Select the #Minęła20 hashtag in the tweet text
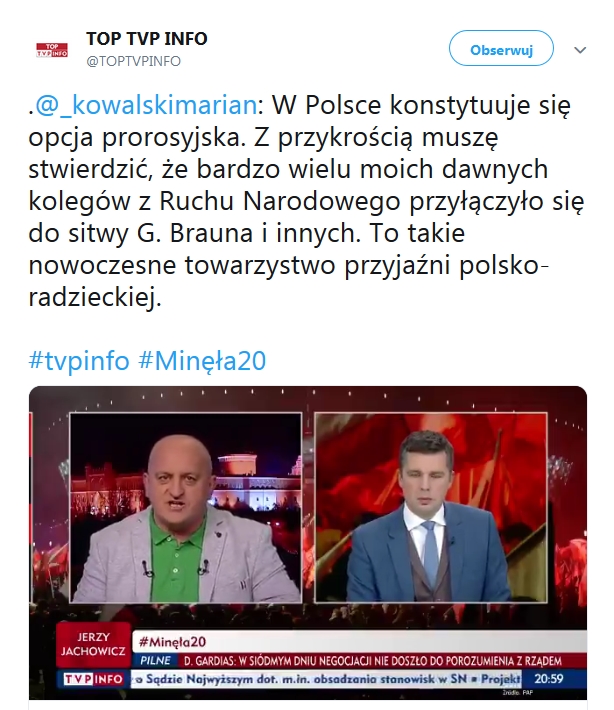Viewport: 614px width, 710px height. tap(202, 361)
